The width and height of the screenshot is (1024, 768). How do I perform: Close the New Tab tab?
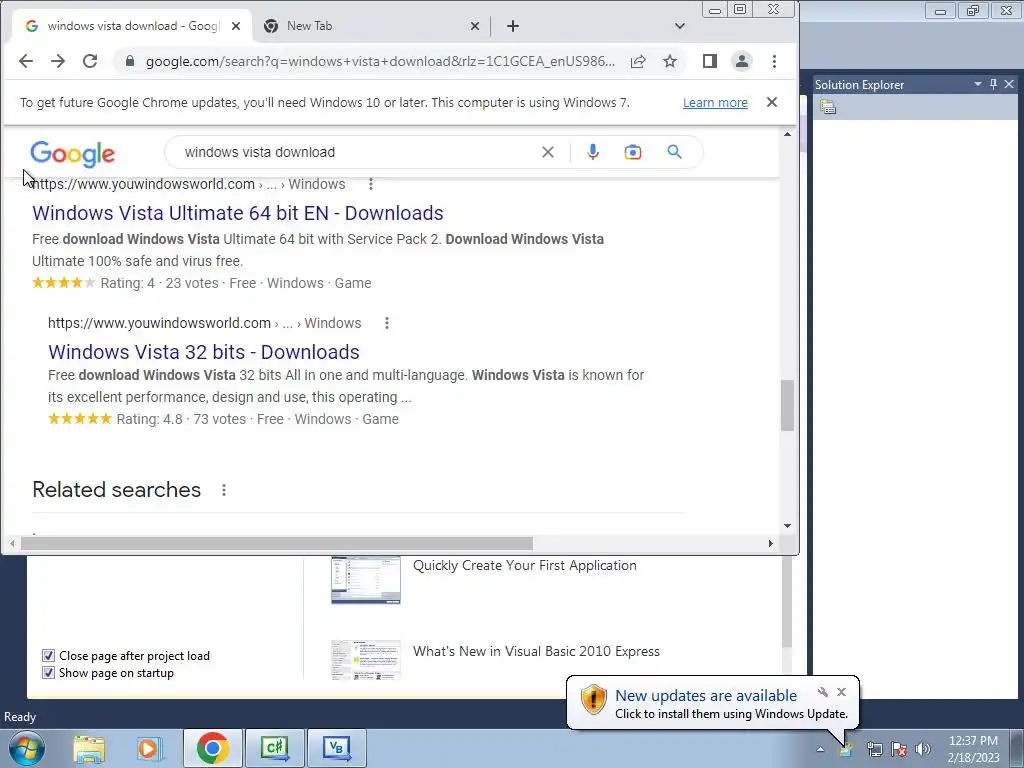click(x=475, y=26)
